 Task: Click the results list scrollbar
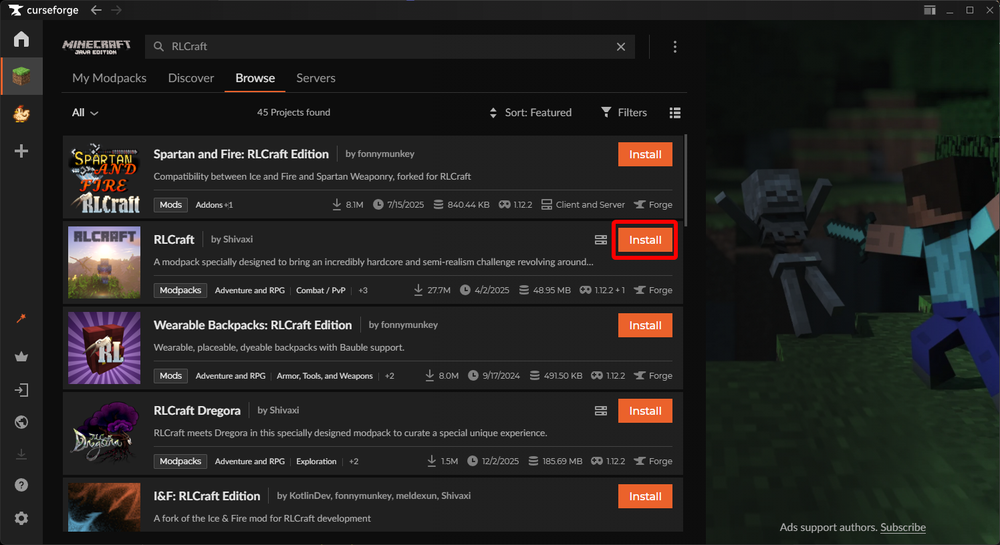[x=686, y=180]
